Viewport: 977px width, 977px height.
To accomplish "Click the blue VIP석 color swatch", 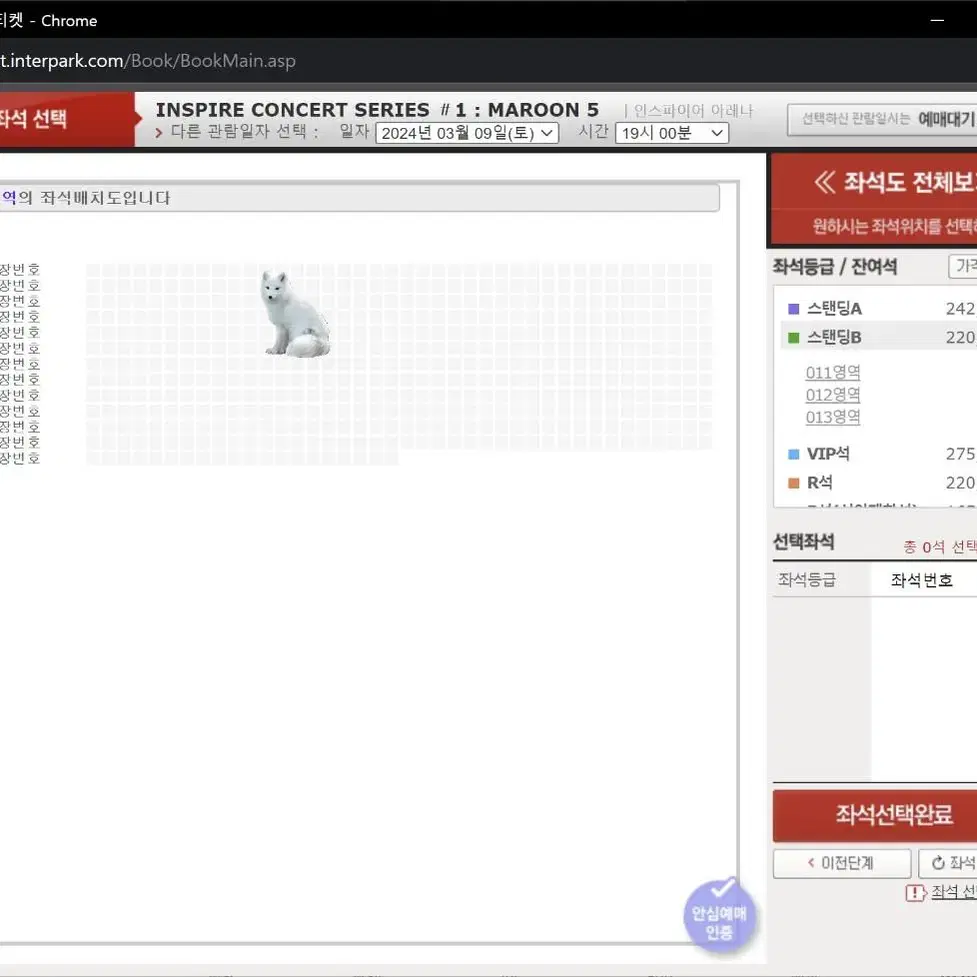I will [x=793, y=454].
